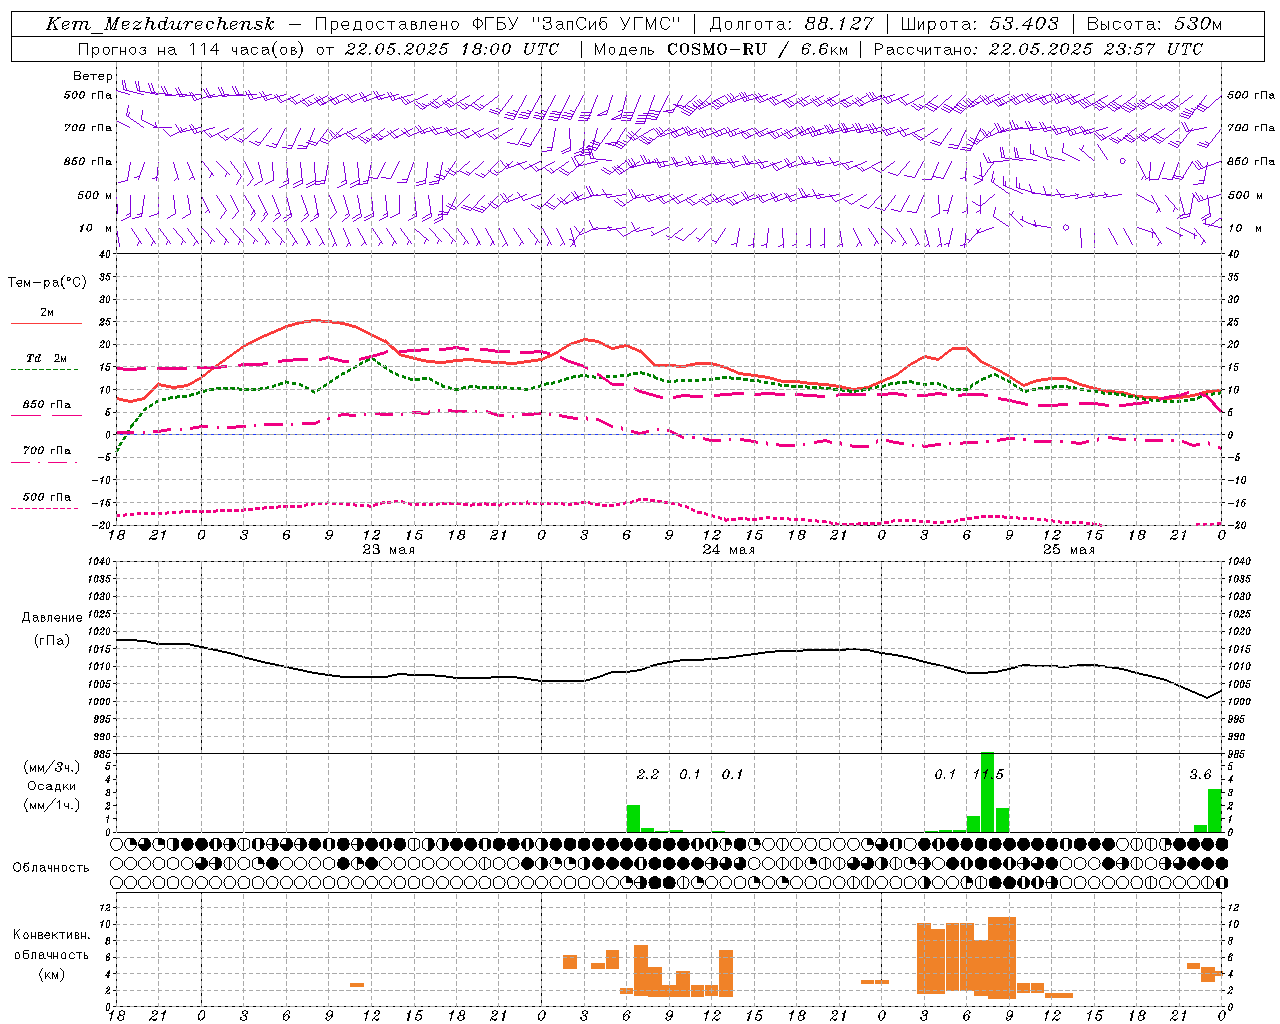1280x1024 pixels.
Task: Select the forecast line Прогноз на 114 часа(ов)
Action: pos(191,49)
